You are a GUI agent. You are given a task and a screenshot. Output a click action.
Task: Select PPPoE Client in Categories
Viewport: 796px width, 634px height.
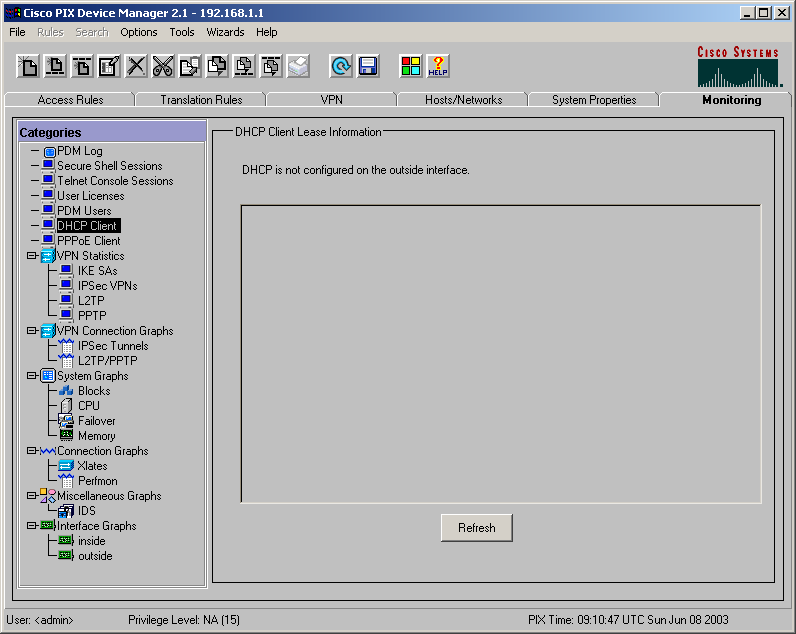pyautogui.click(x=89, y=241)
